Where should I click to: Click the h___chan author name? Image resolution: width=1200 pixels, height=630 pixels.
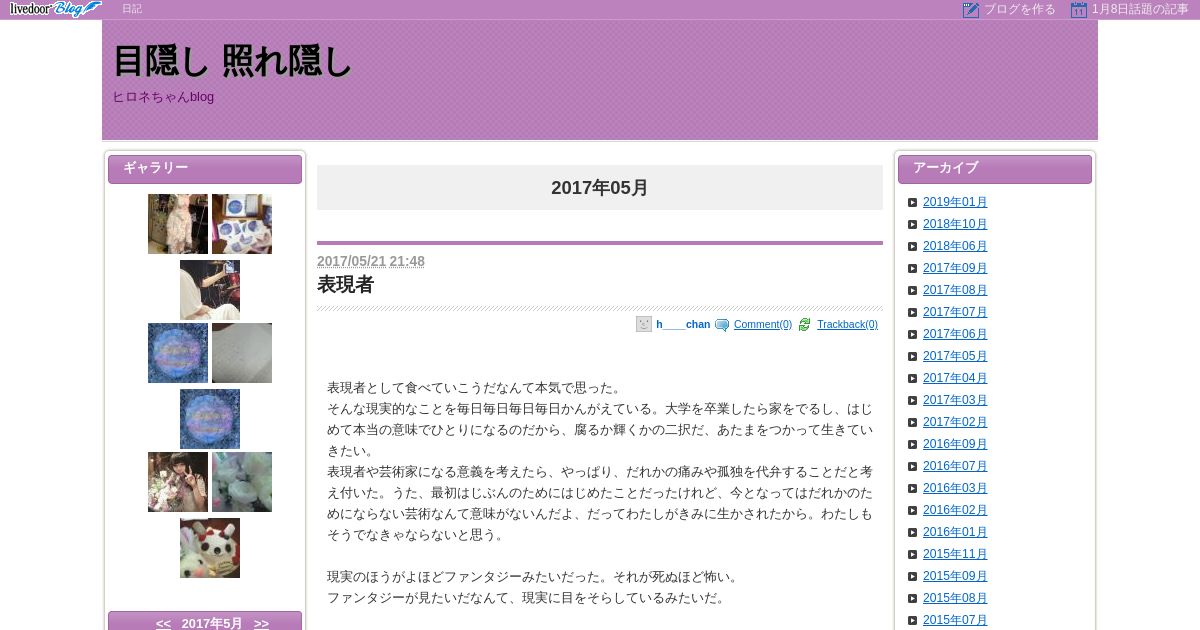point(683,324)
